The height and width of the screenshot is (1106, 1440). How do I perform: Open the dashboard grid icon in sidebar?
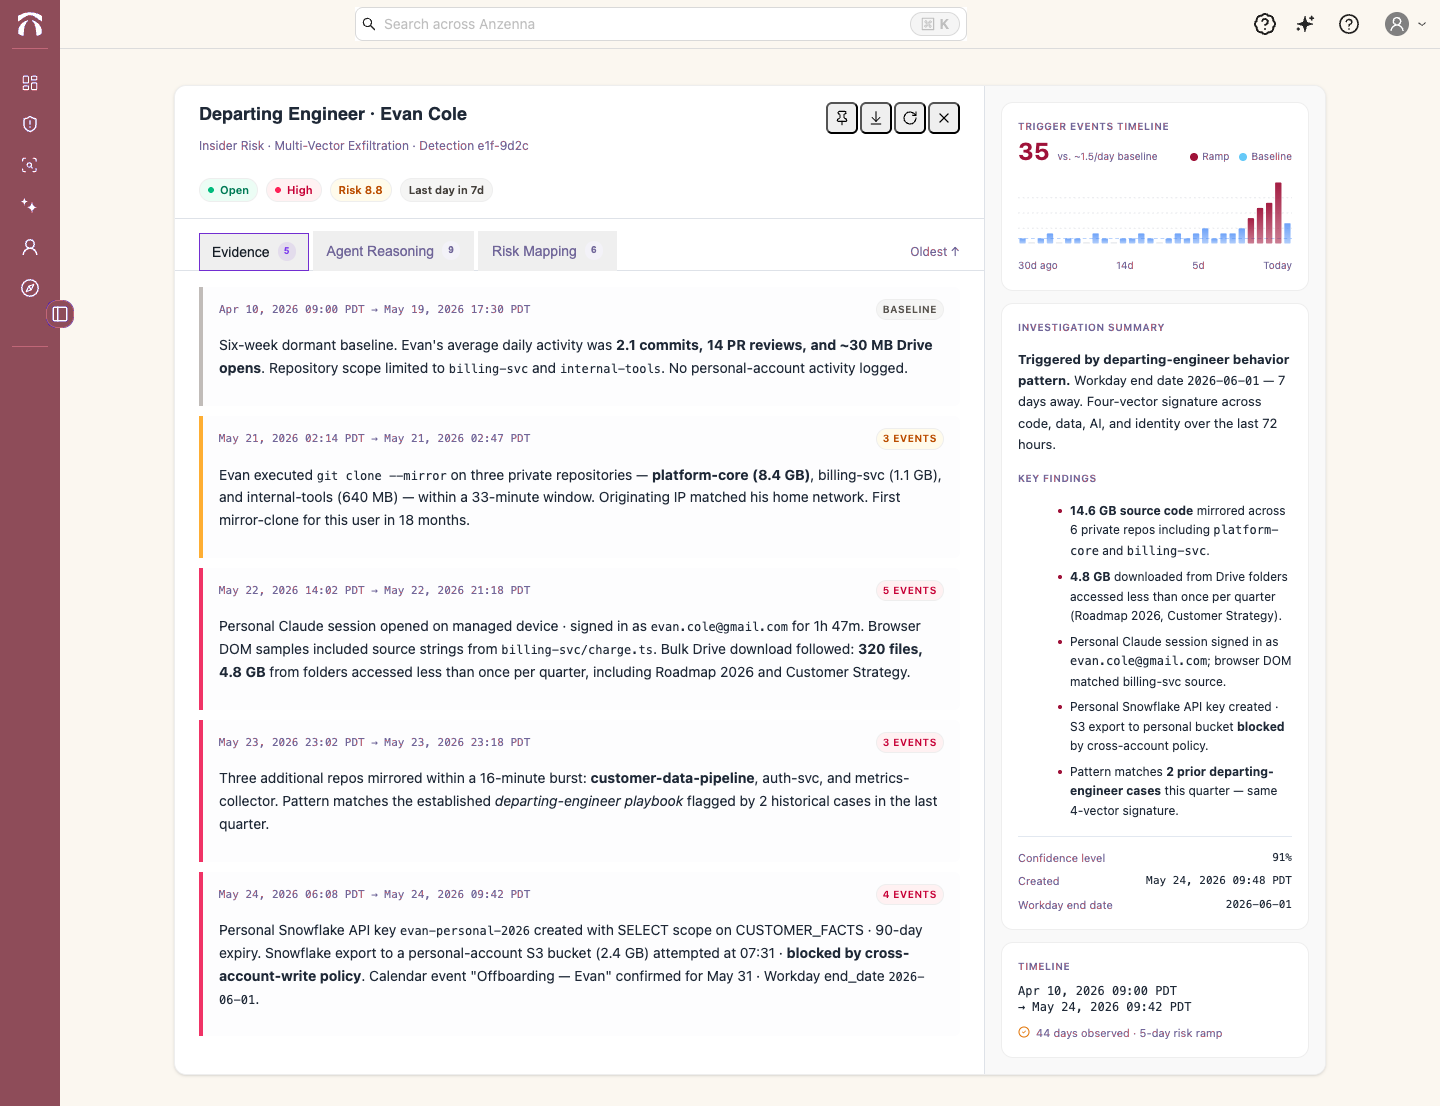pyautogui.click(x=30, y=83)
